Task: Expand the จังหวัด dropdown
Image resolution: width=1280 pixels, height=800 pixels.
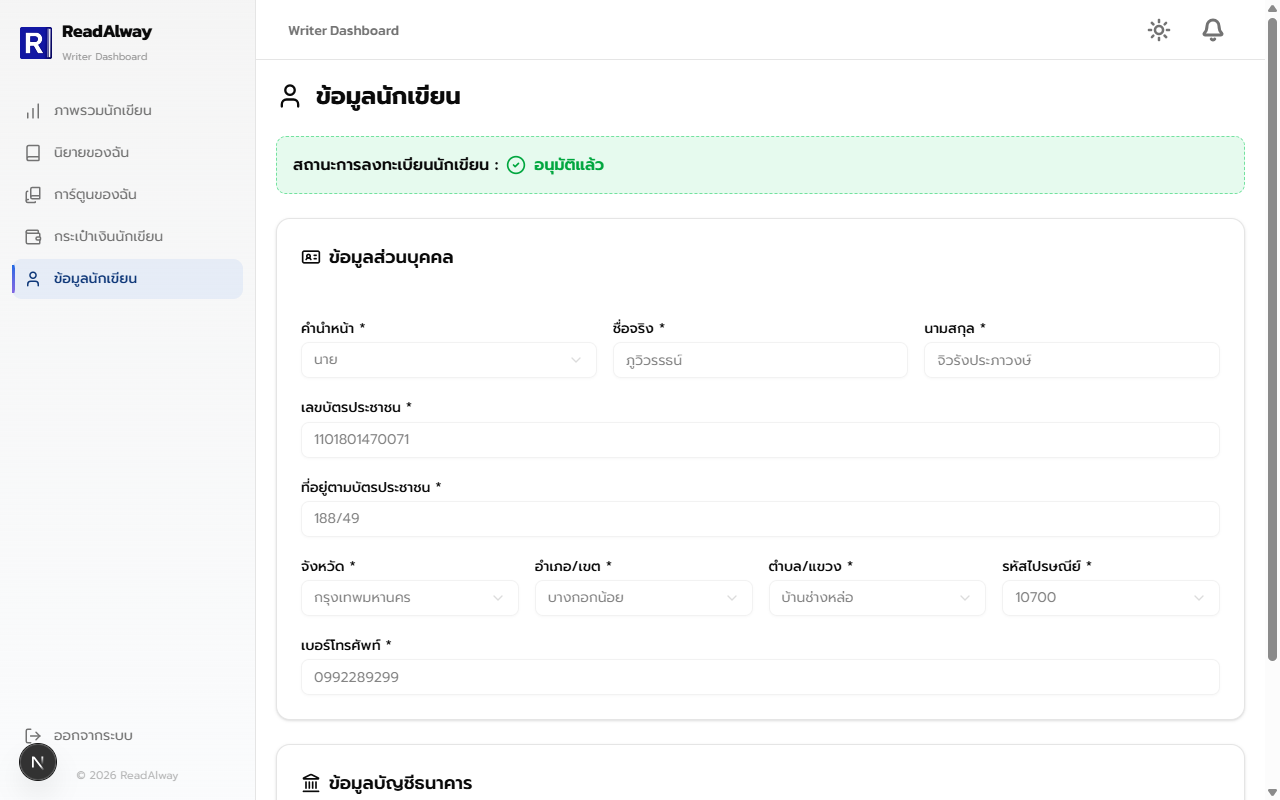Action: pos(409,598)
